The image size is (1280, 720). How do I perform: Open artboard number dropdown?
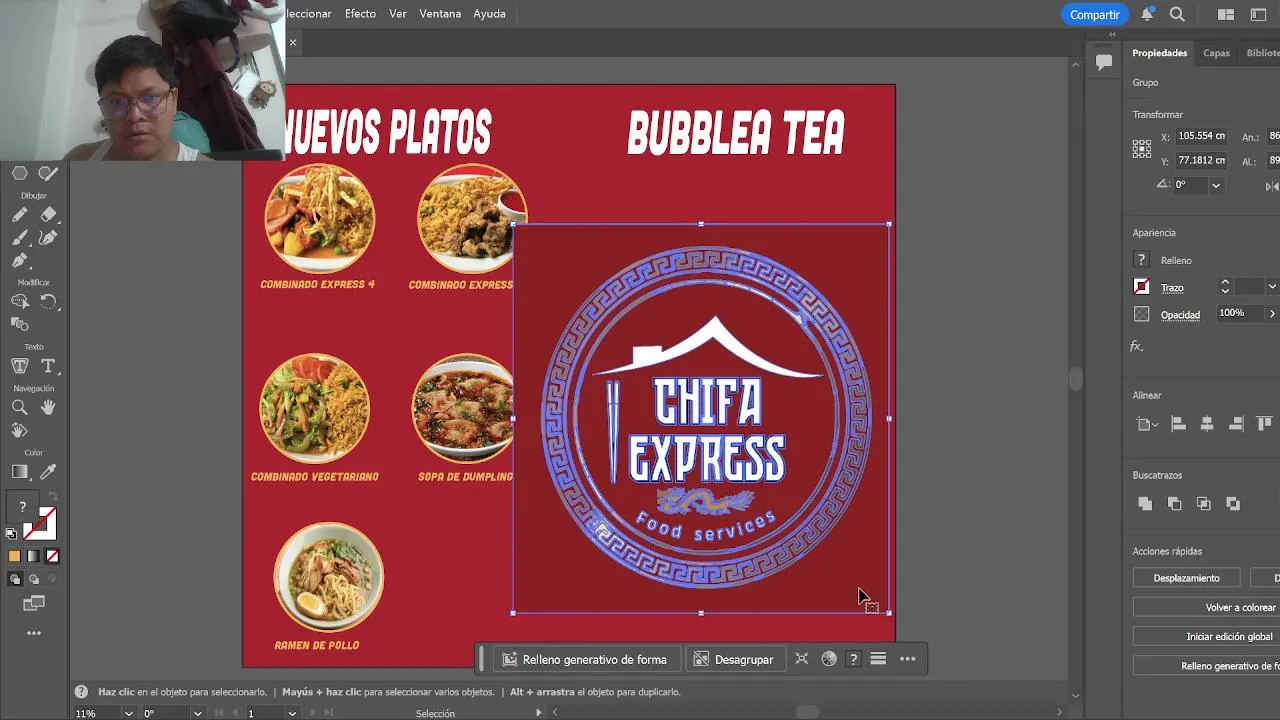292,713
